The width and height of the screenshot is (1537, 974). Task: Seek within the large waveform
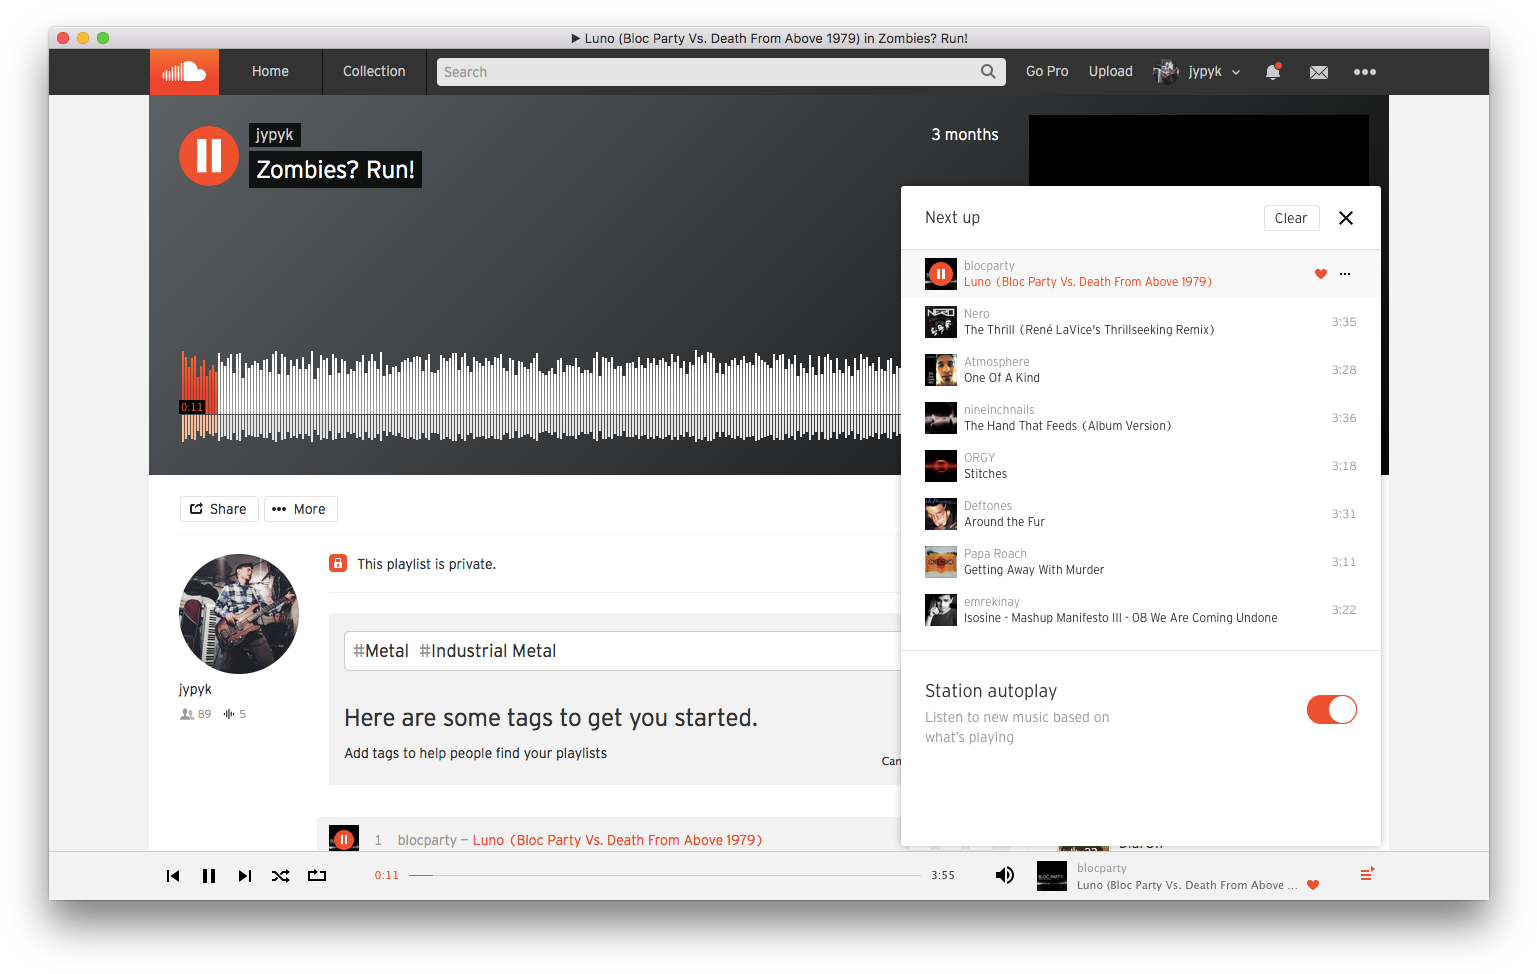(x=540, y=397)
